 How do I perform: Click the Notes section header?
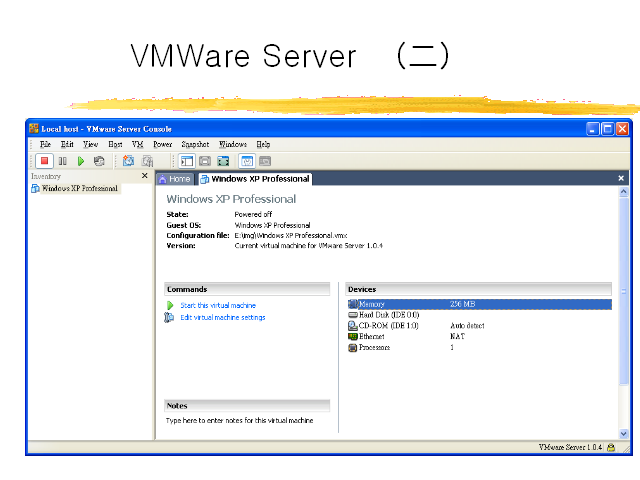247,406
